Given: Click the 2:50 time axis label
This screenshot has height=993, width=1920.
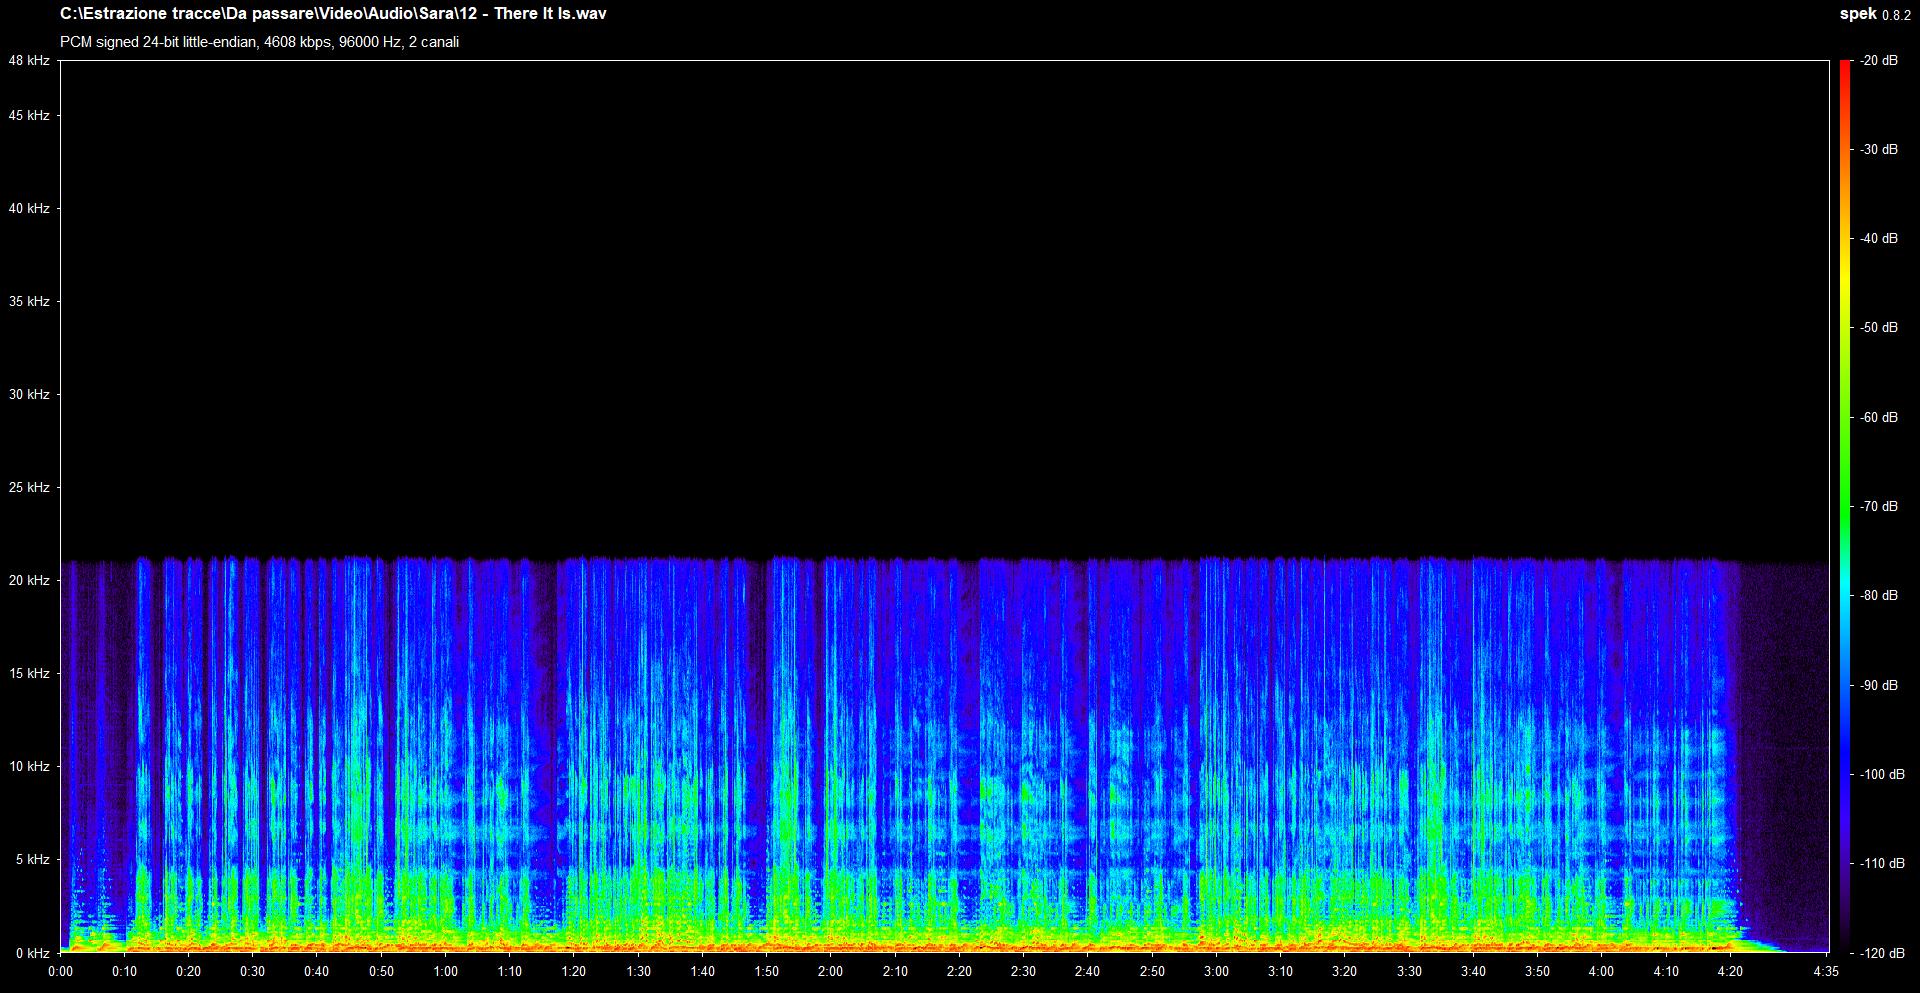Looking at the screenshot, I should [x=1152, y=972].
